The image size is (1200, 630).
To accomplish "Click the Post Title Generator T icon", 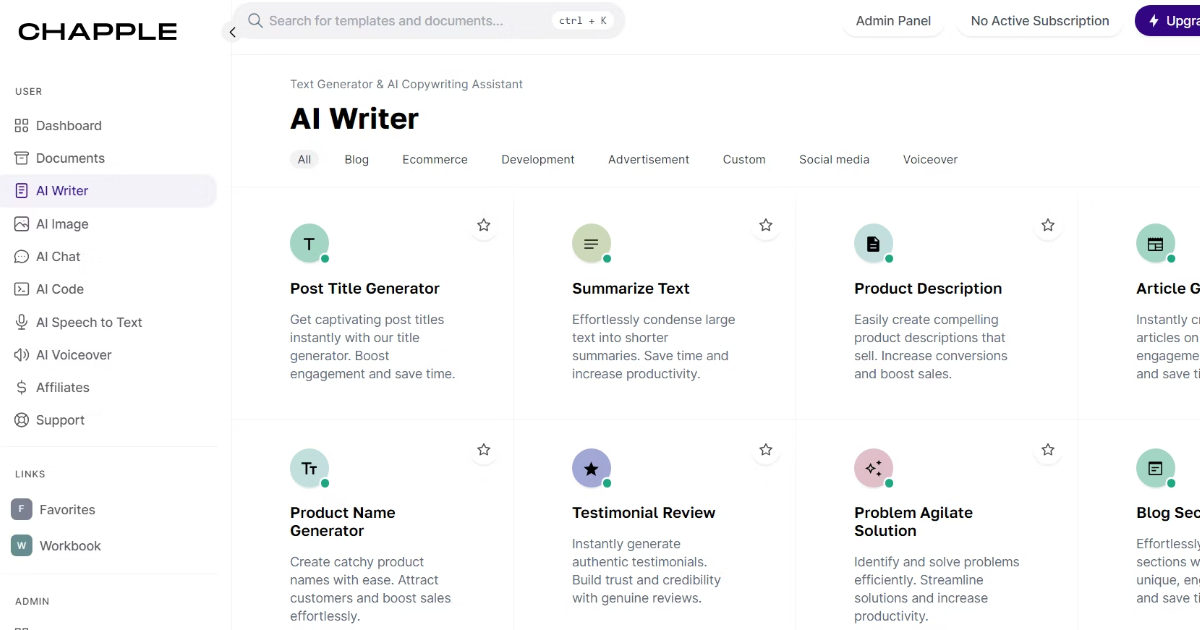I will (x=309, y=244).
